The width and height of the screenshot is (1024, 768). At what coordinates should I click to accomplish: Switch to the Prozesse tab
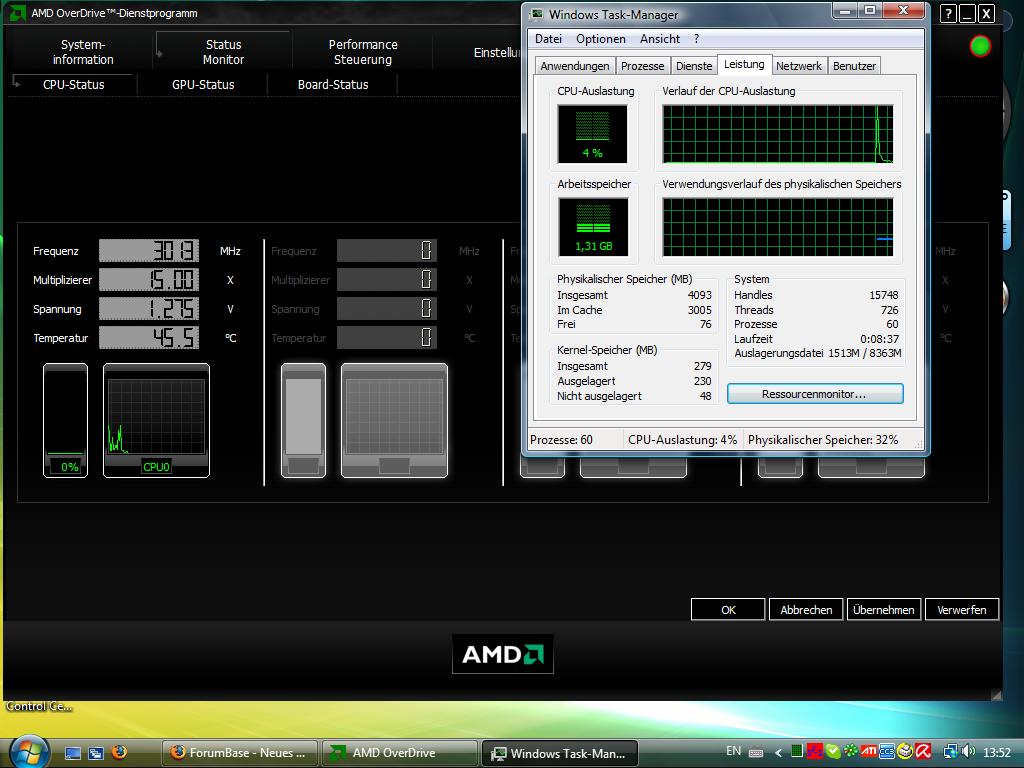point(643,66)
